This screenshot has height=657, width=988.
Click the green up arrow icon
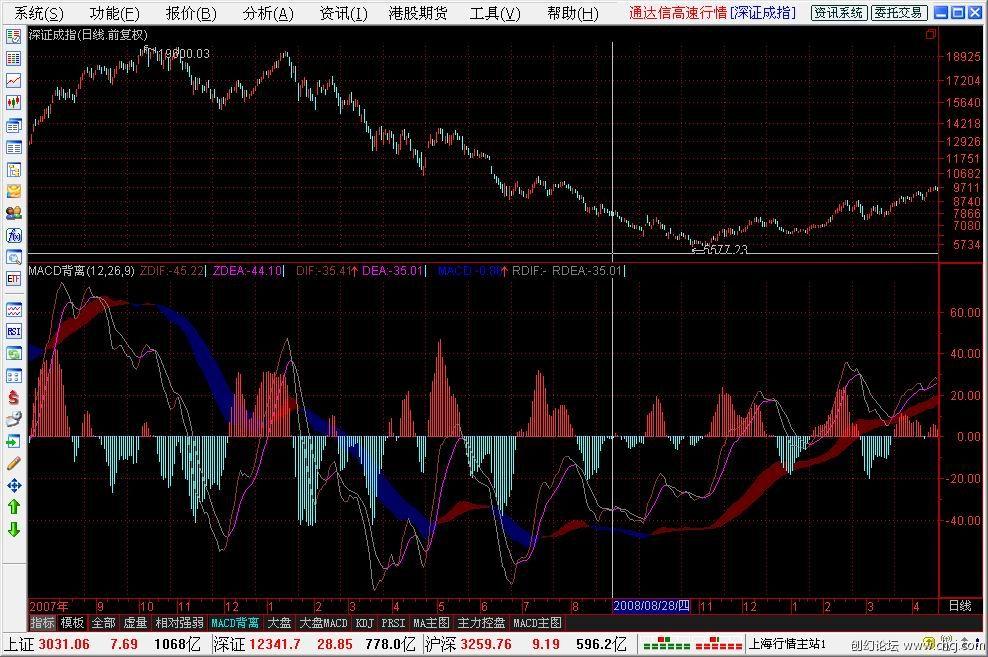[14, 507]
